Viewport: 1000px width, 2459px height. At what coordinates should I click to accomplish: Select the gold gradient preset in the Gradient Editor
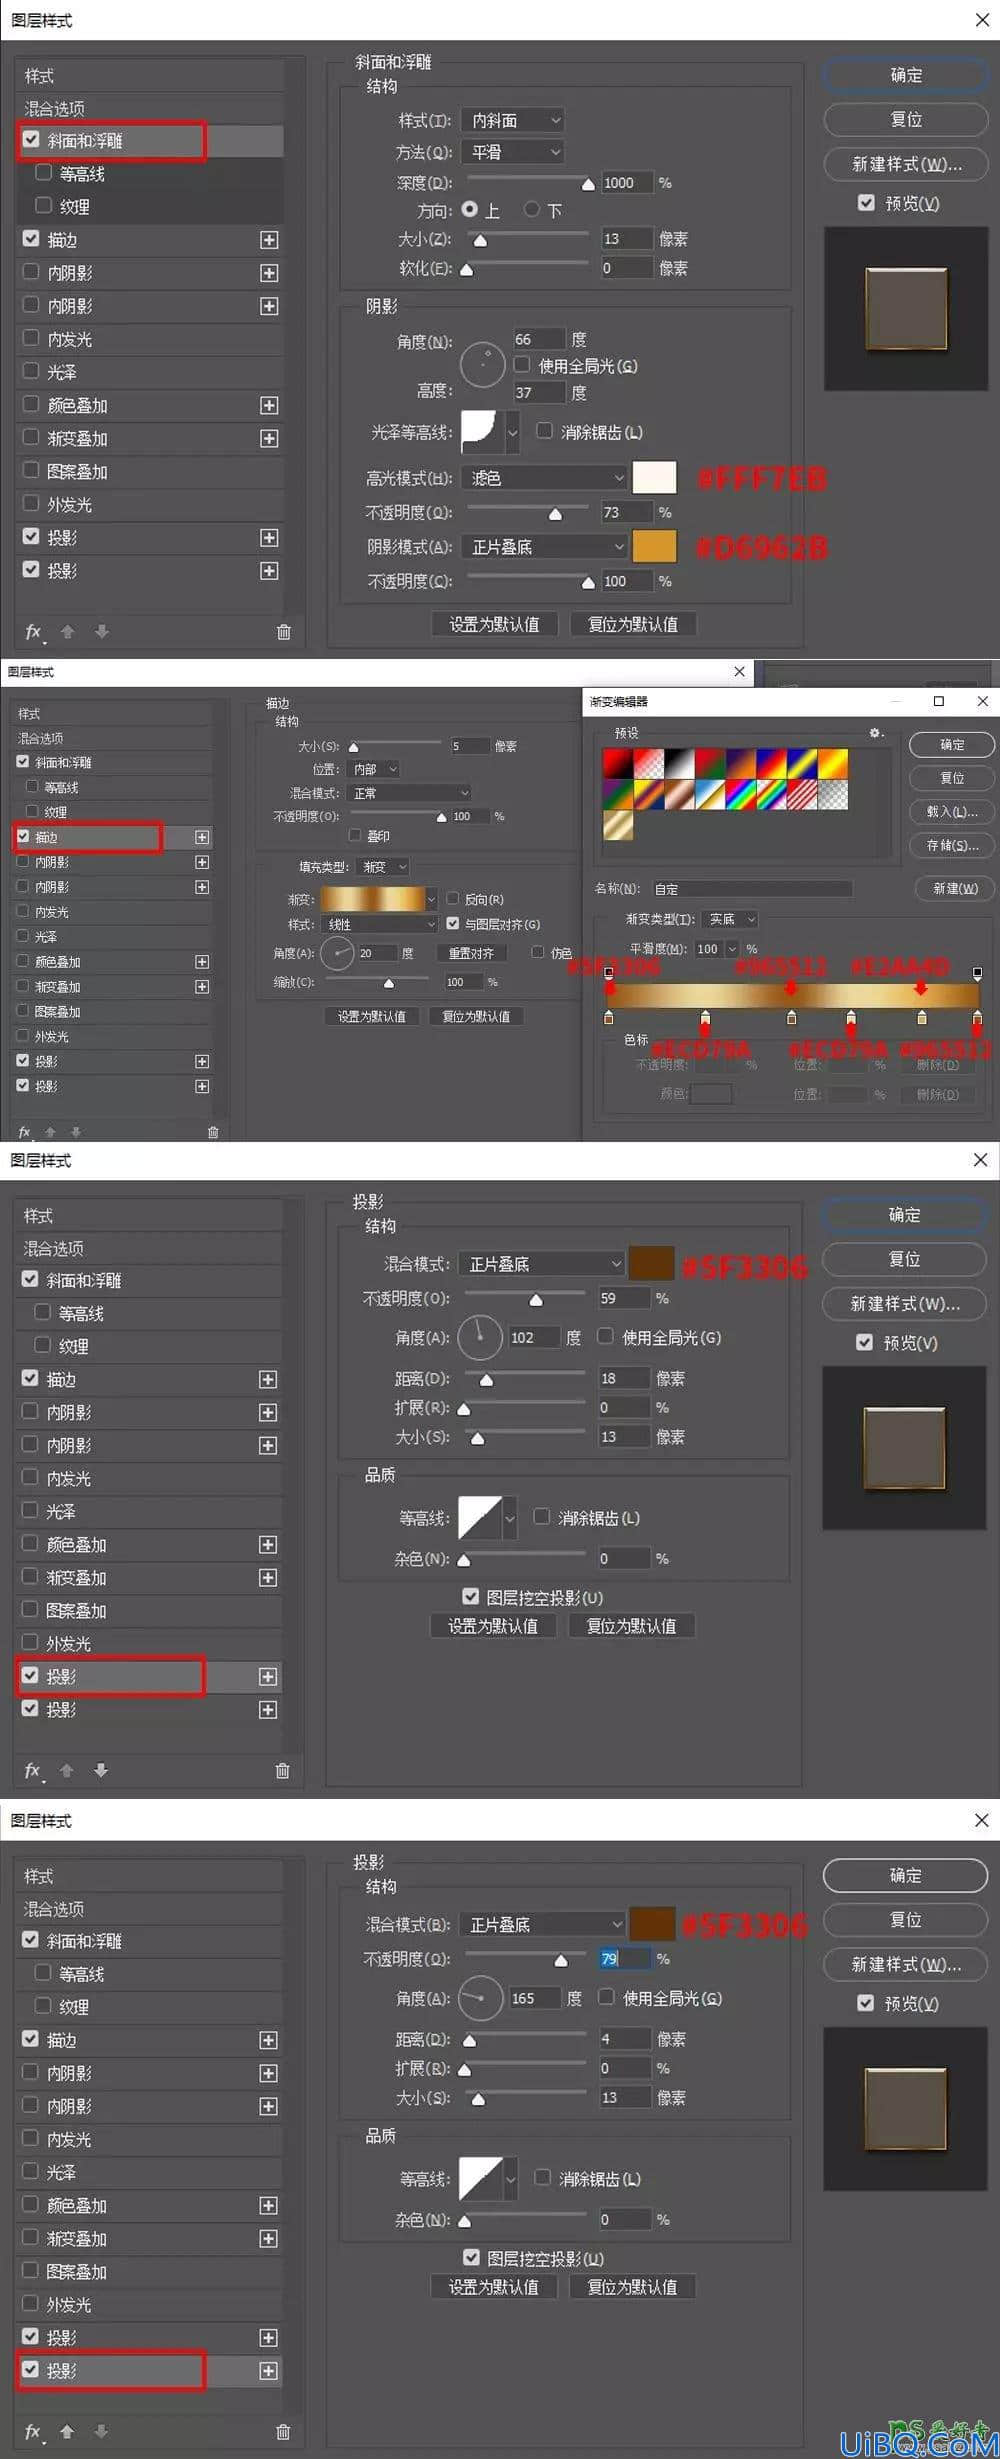(x=617, y=826)
